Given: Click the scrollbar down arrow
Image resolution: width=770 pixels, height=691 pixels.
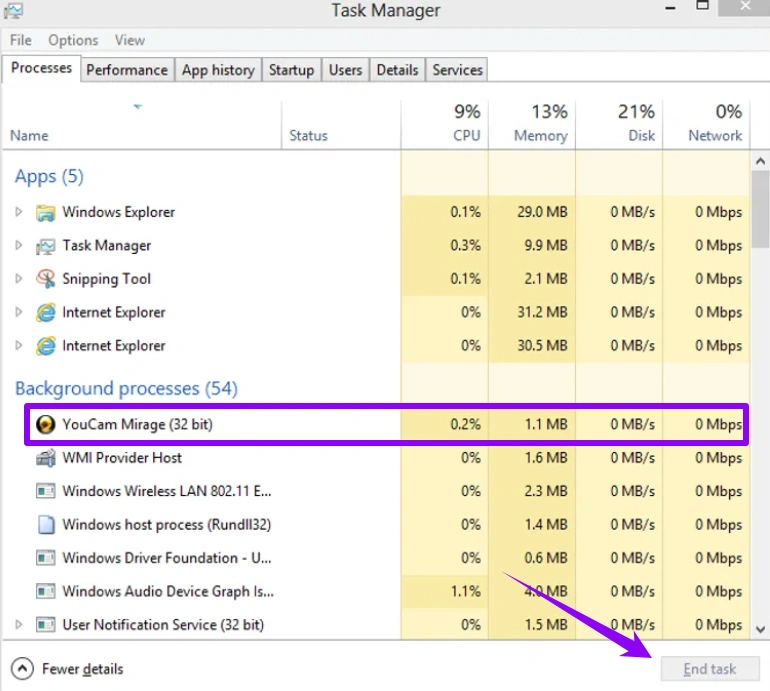Looking at the screenshot, I should [x=761, y=630].
